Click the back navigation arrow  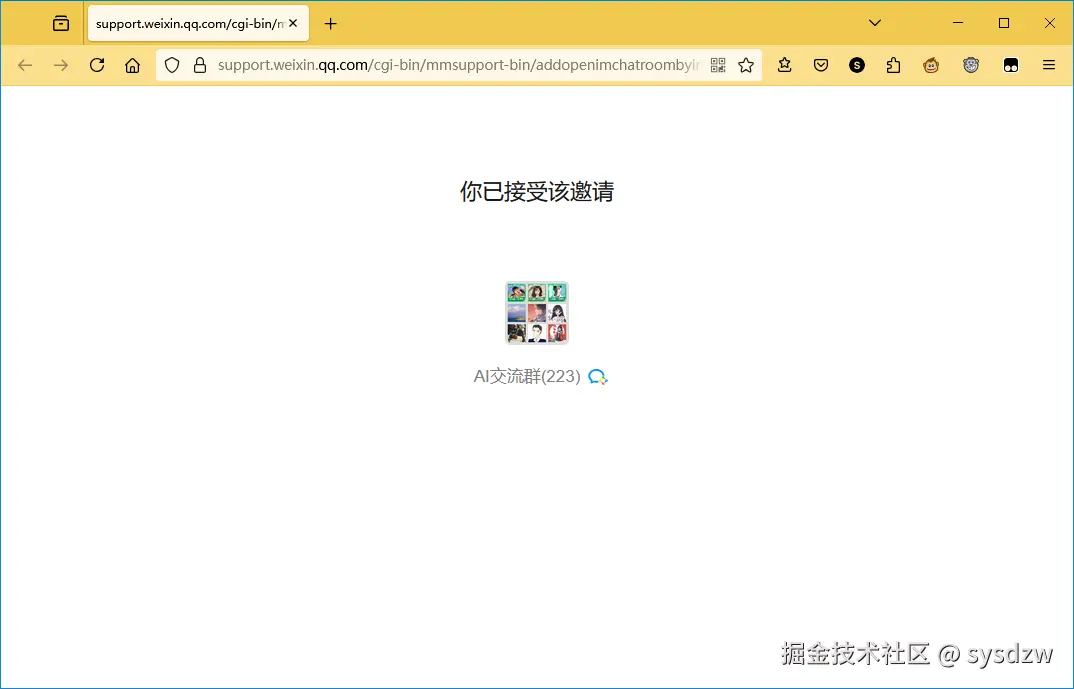[25, 65]
